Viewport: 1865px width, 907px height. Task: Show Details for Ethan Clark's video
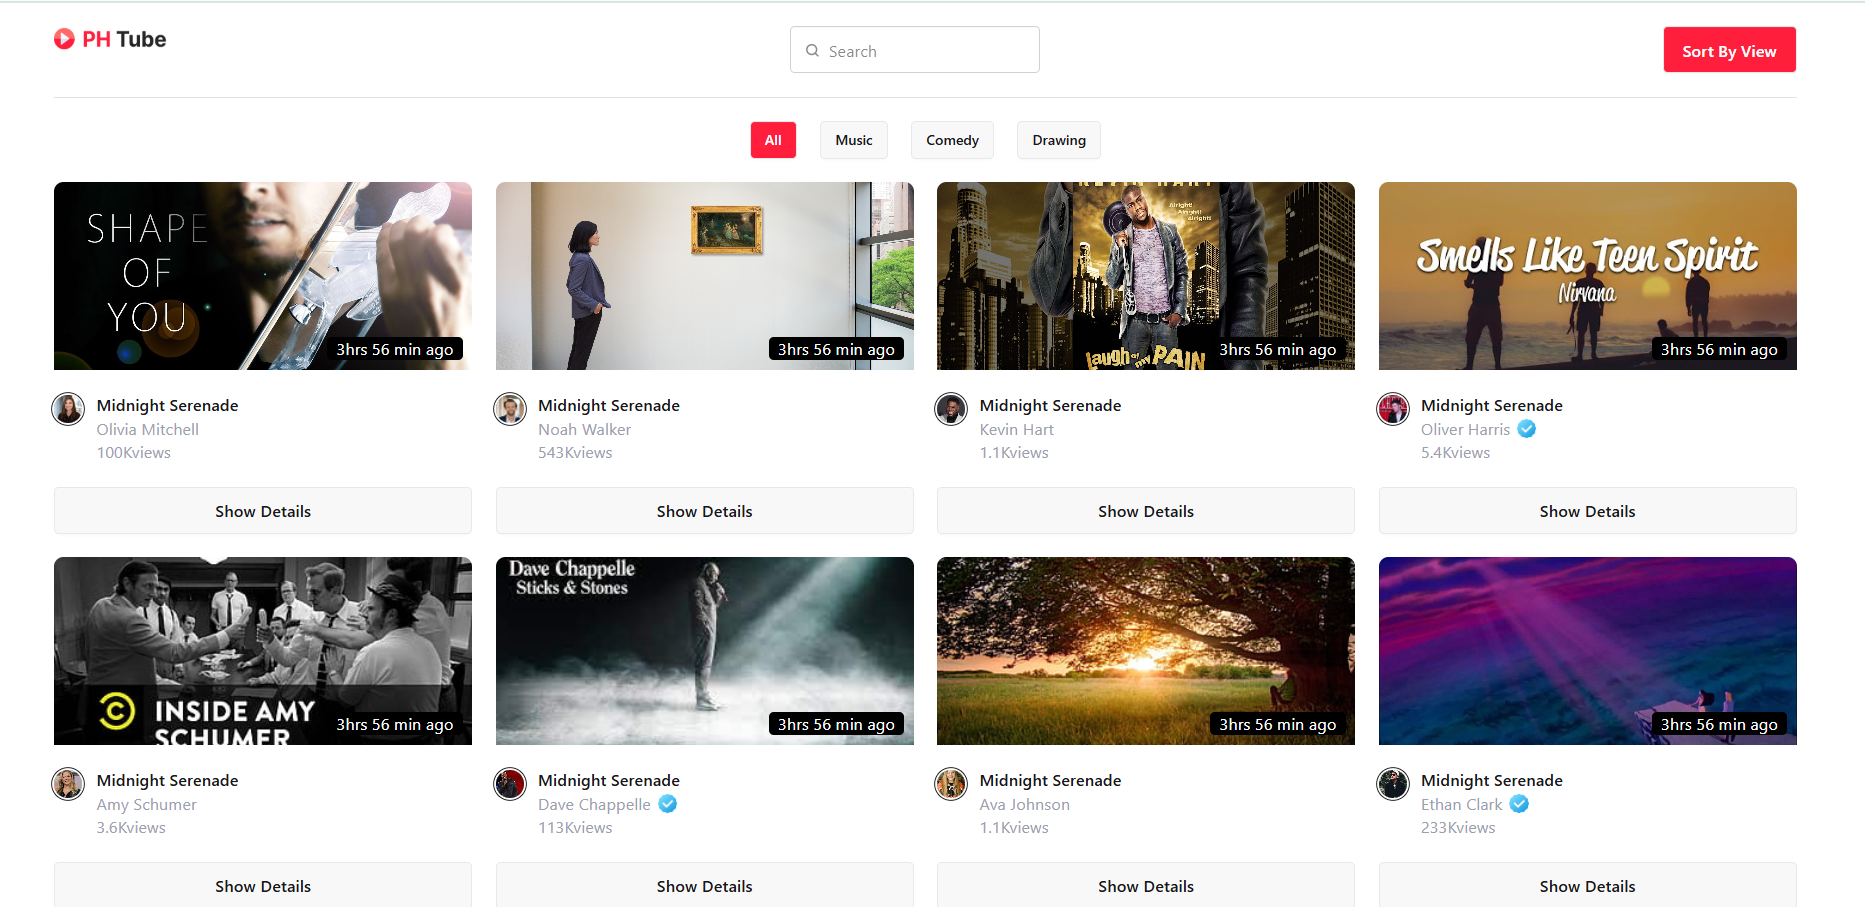click(x=1588, y=885)
